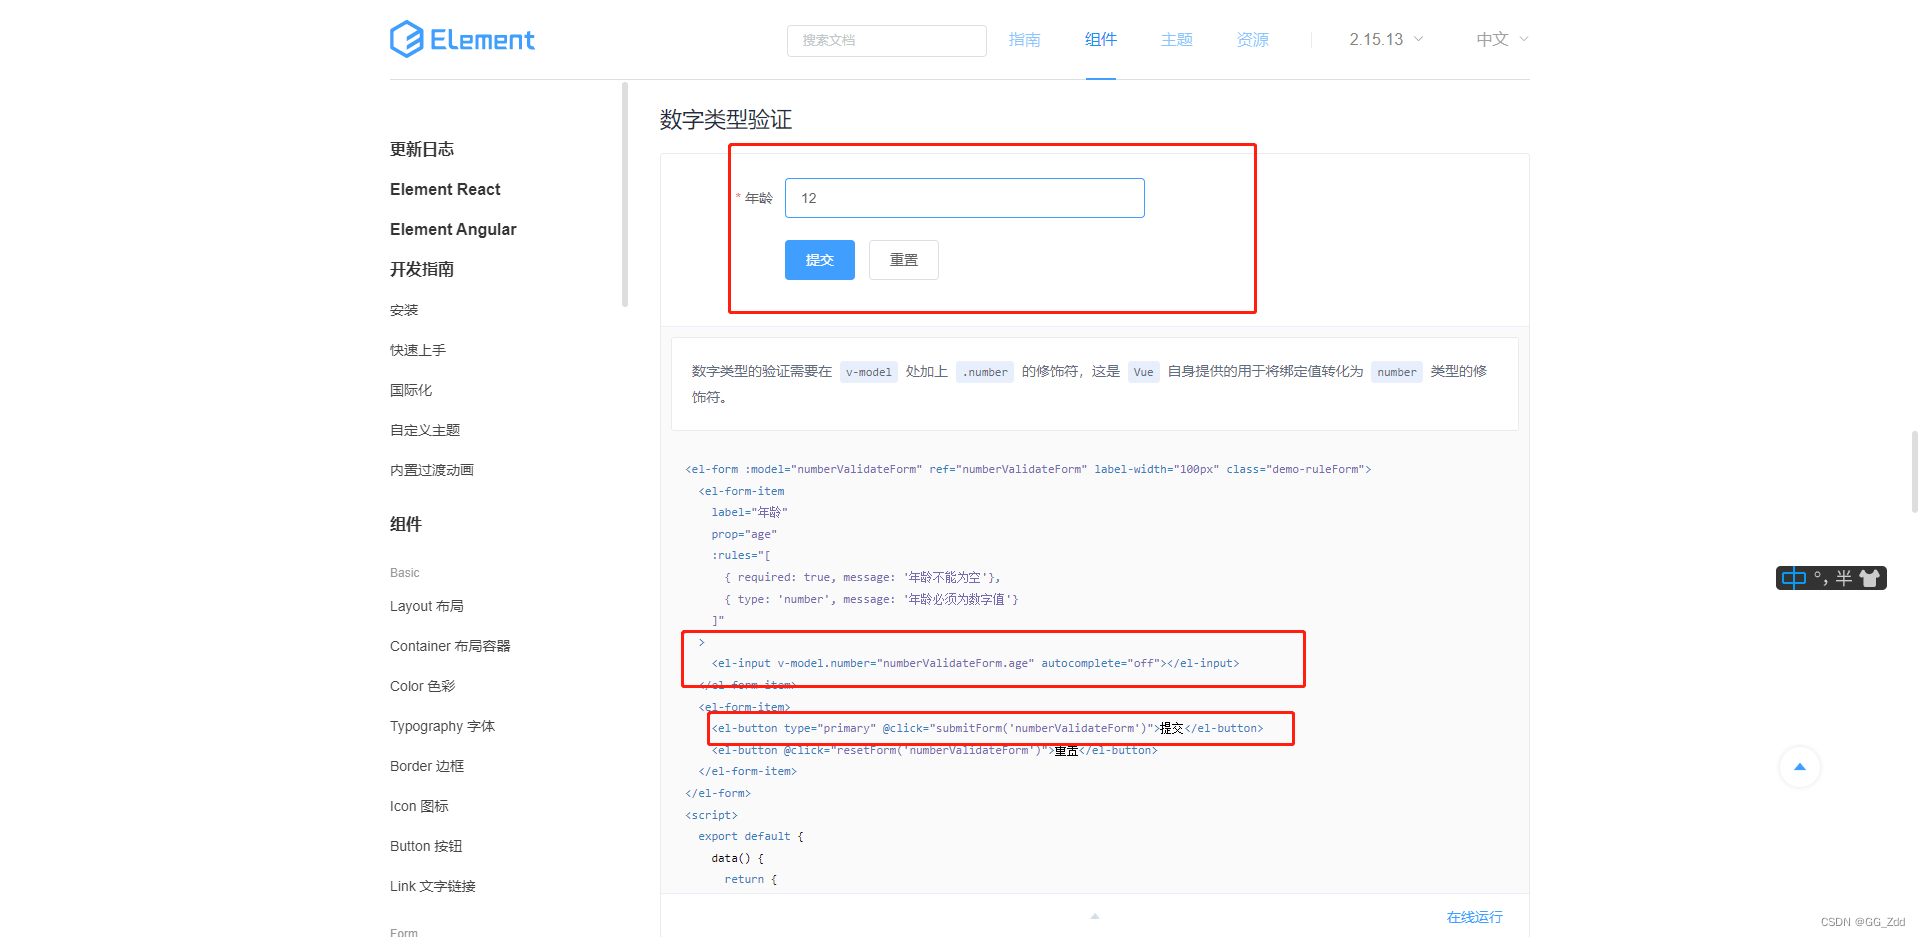
Task: Click the prop="age" code line
Action: tap(744, 534)
